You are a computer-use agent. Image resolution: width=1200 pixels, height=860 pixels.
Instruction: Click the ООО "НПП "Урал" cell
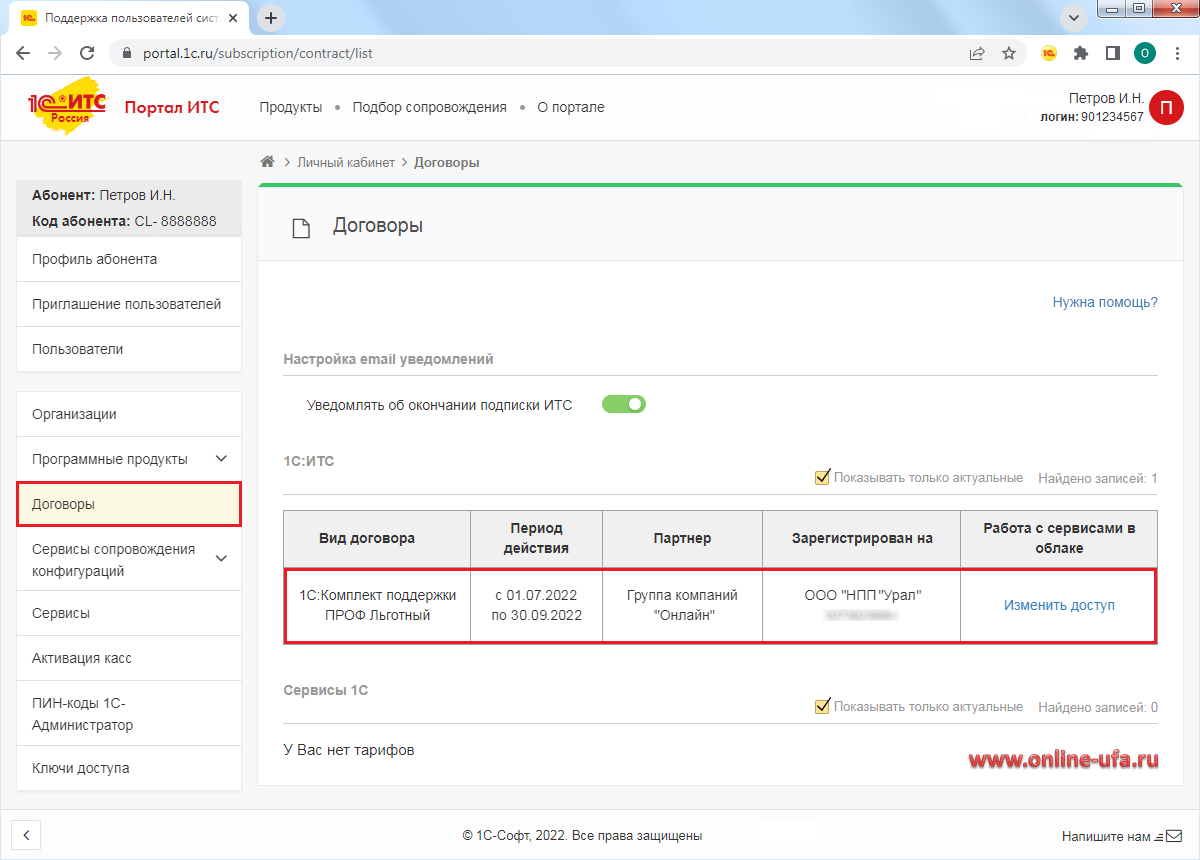[x=862, y=605]
